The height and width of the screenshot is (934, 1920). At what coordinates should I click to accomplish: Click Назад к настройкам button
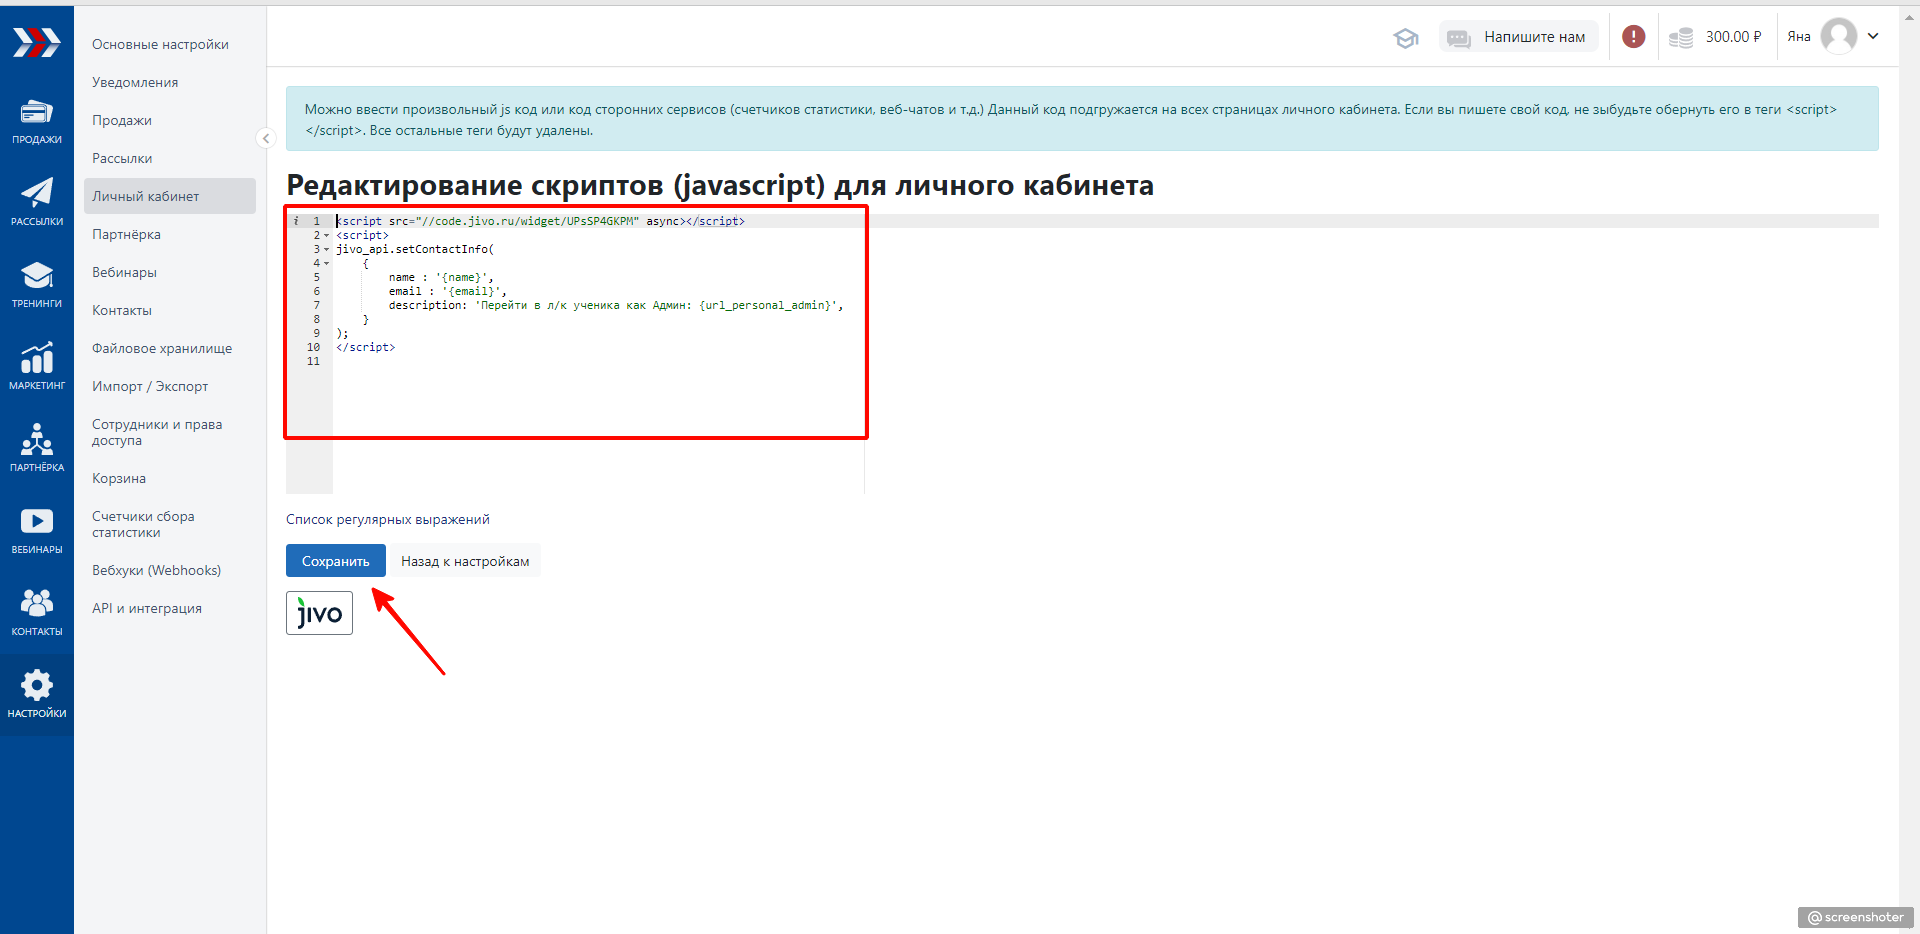[465, 561]
